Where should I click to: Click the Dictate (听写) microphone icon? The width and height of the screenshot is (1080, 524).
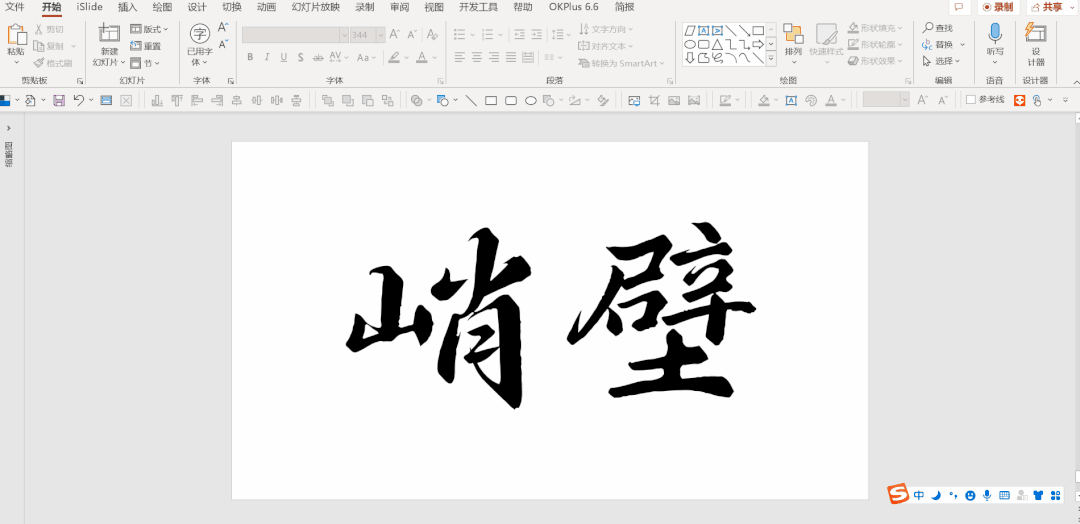click(x=995, y=34)
